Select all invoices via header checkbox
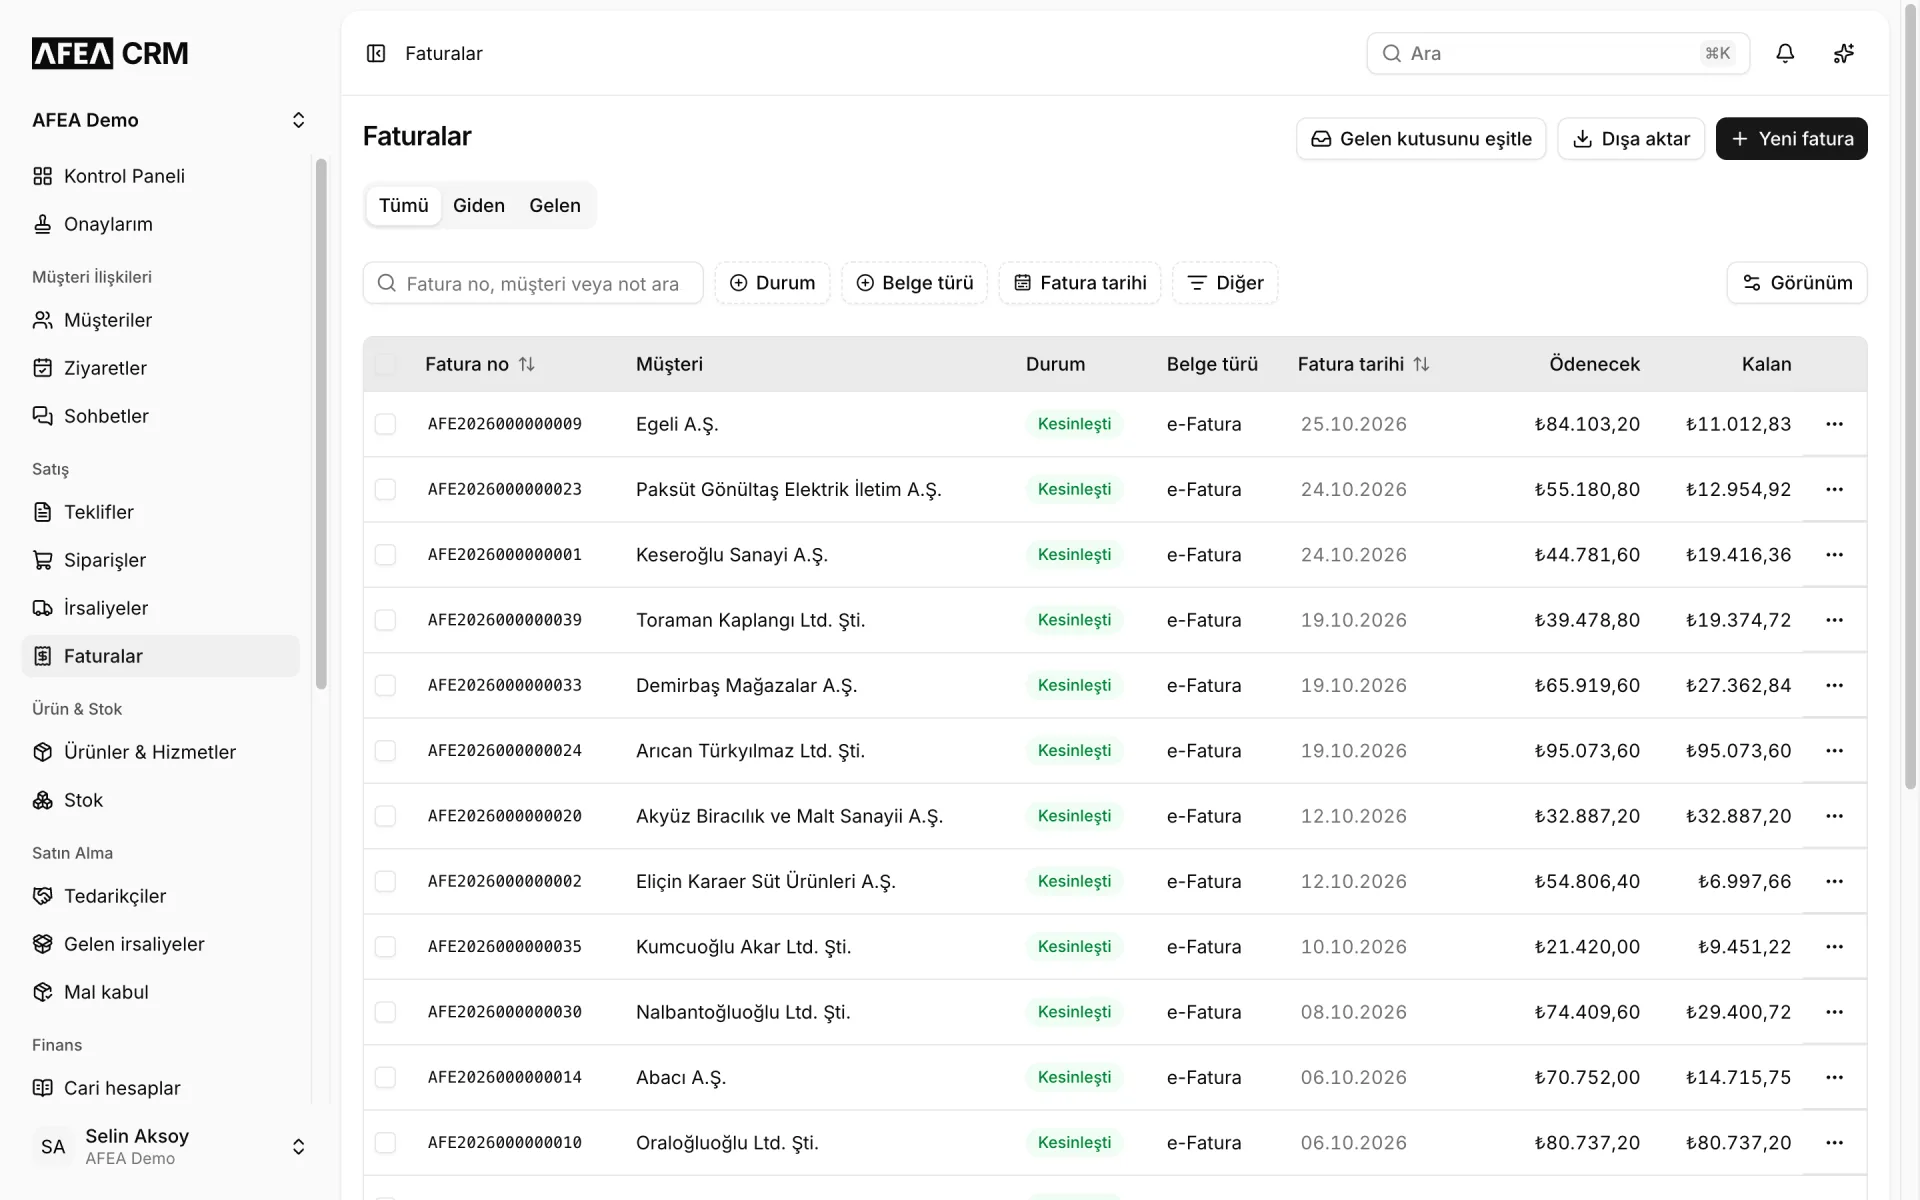Screen dimensions: 1920x1200 pos(385,364)
